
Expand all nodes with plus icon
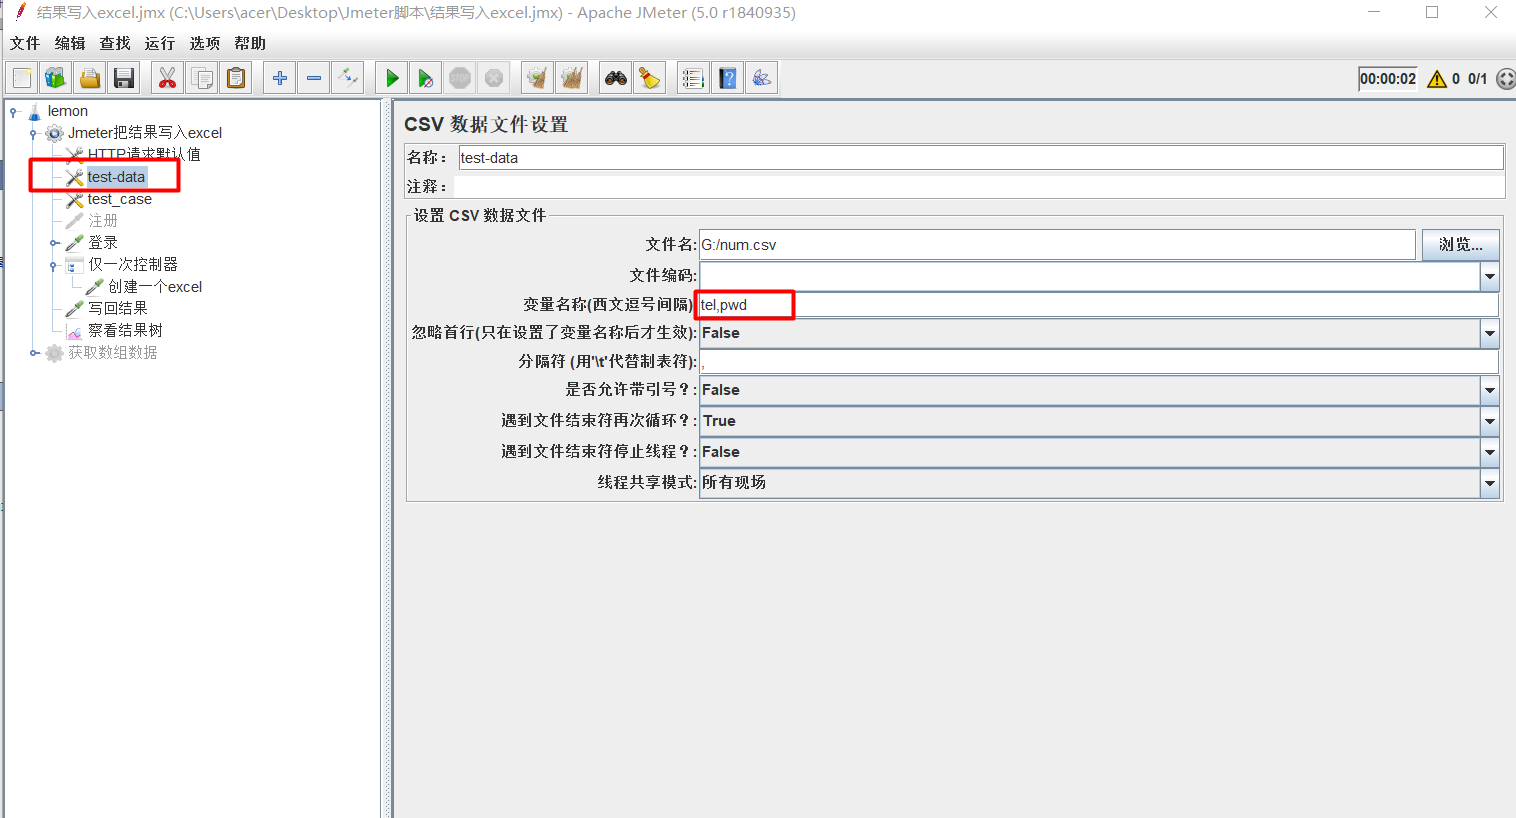[x=280, y=78]
